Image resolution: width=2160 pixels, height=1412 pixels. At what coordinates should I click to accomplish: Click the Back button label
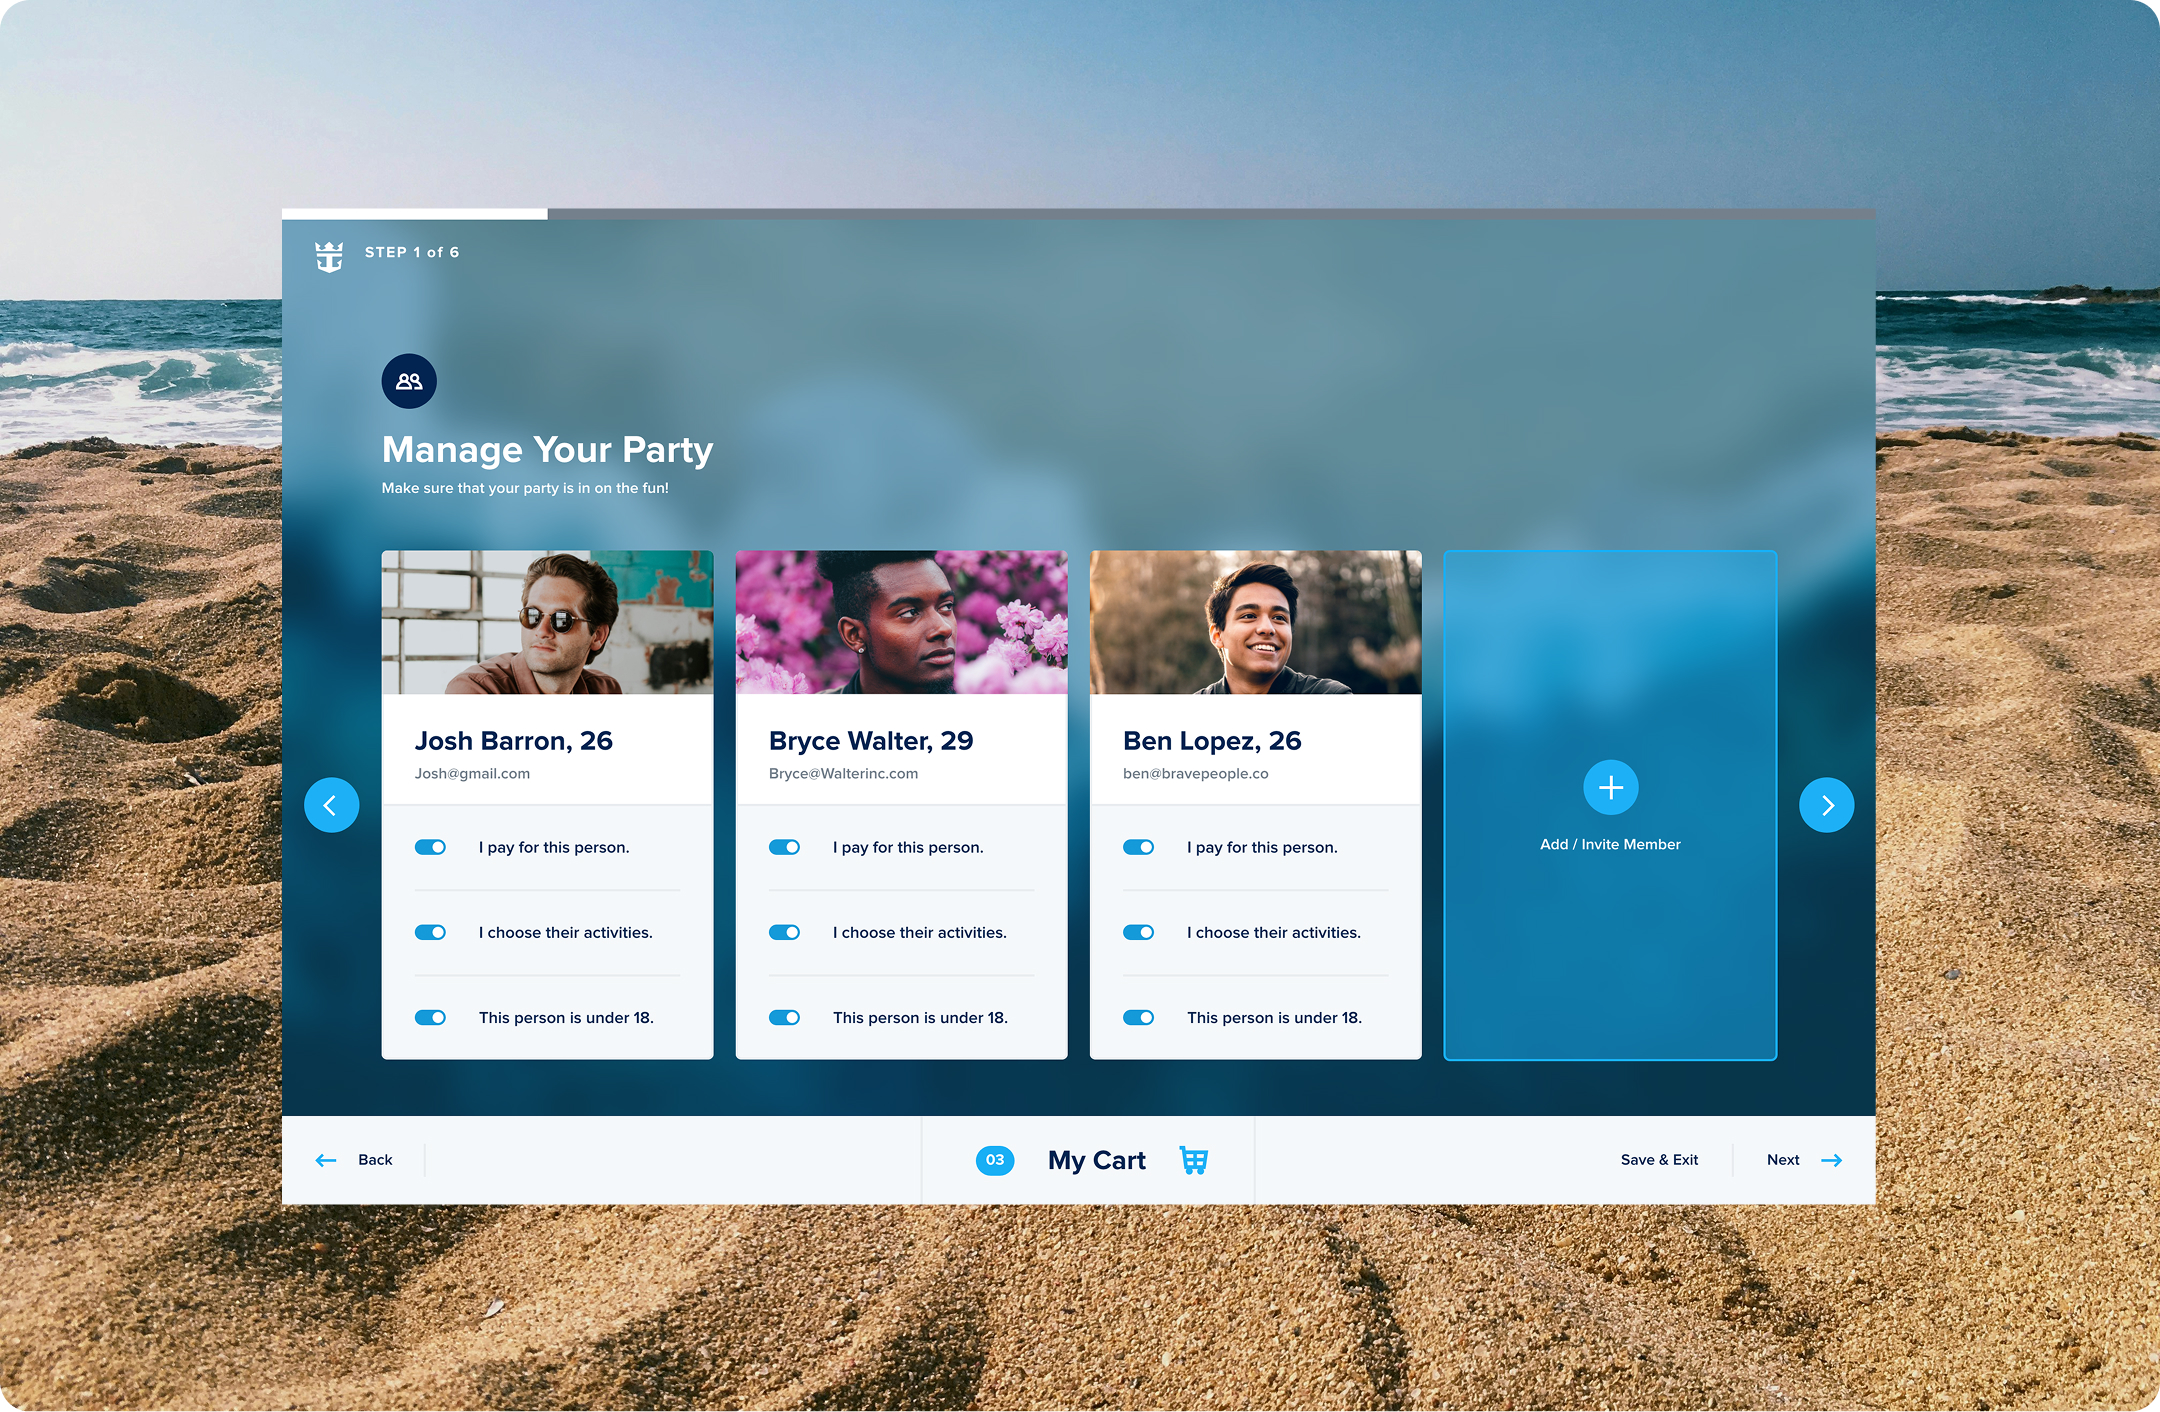point(375,1160)
